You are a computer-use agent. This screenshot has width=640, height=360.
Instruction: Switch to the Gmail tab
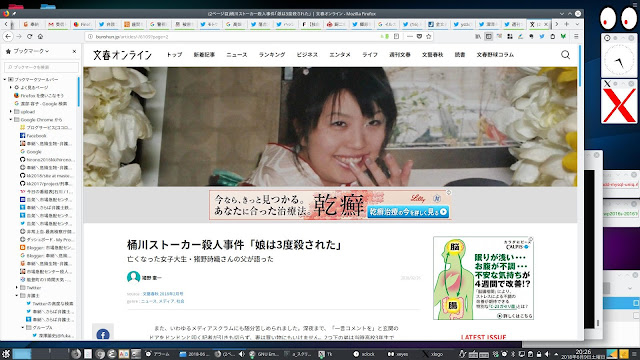tap(57, 24)
